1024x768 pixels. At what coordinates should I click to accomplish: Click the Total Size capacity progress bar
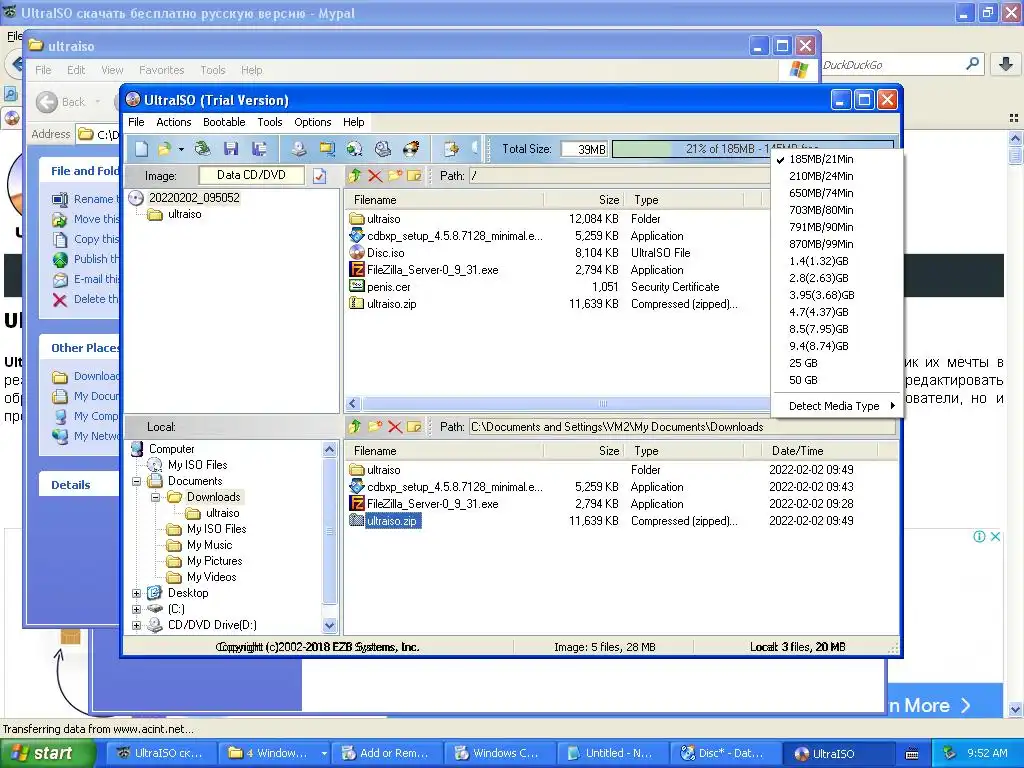(752, 149)
